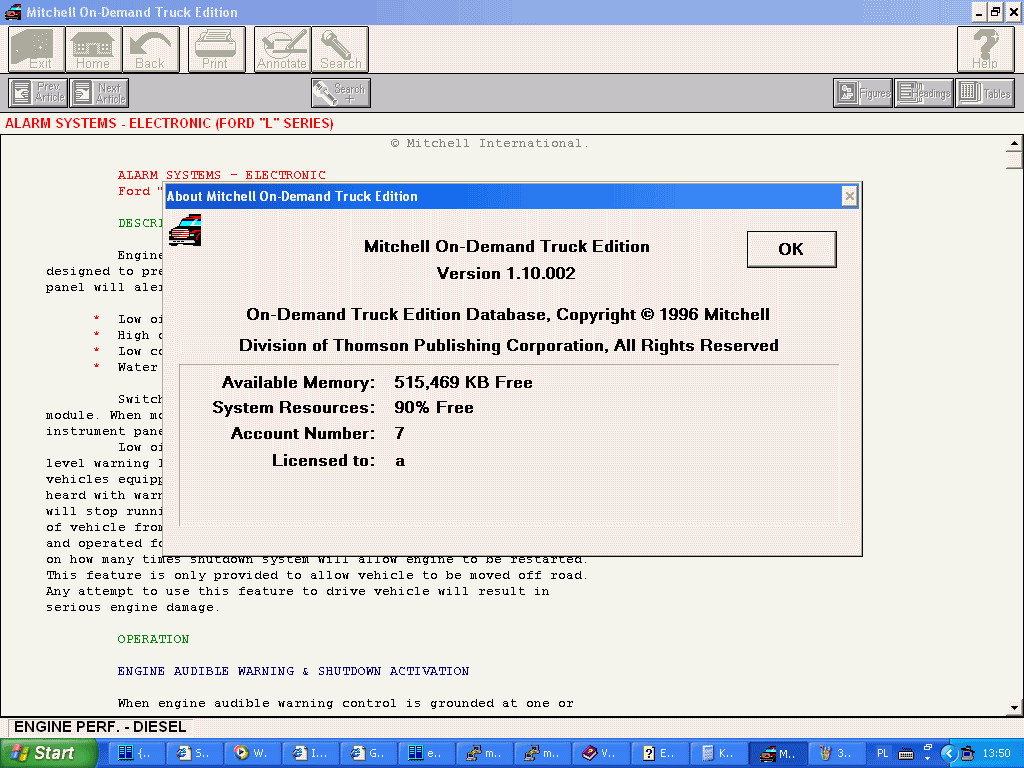
Task: Click the 515,469 KB Free memory value
Action: (x=463, y=383)
